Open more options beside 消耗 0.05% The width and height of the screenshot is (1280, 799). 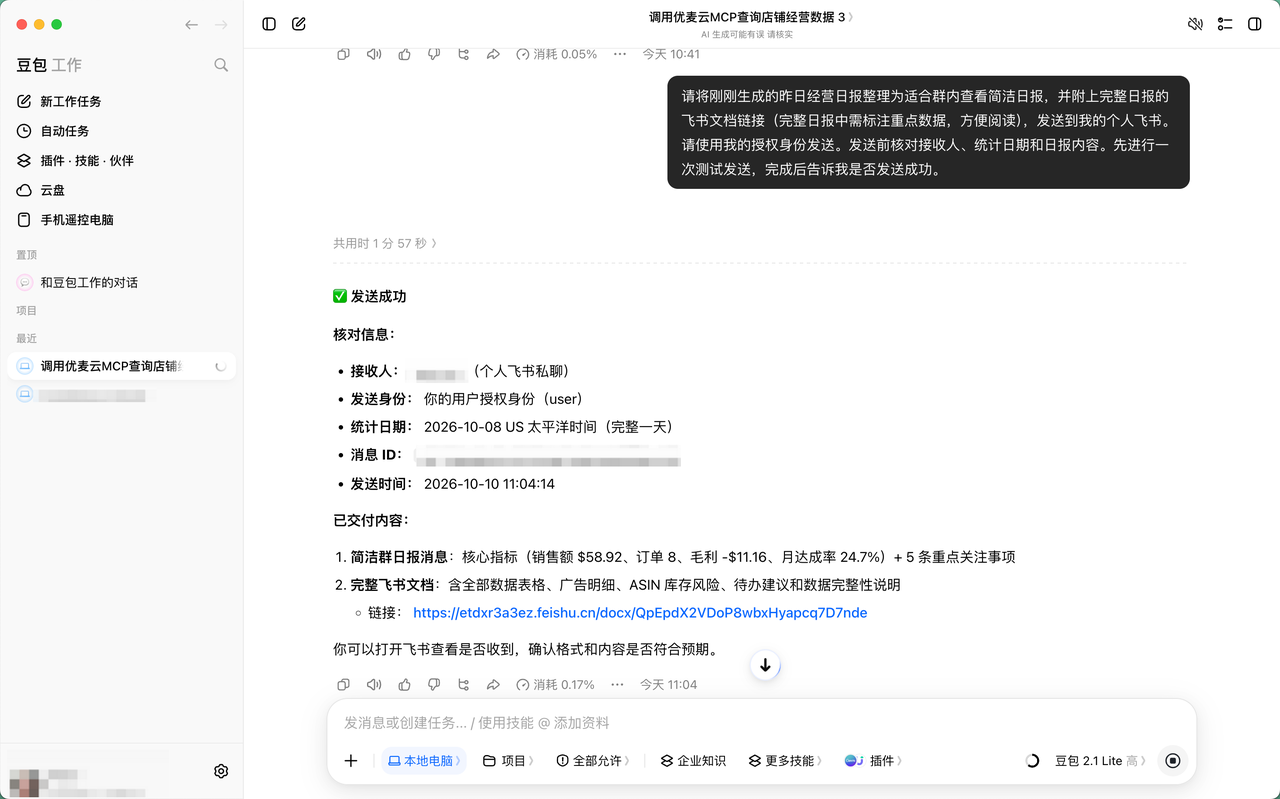pyautogui.click(x=620, y=54)
